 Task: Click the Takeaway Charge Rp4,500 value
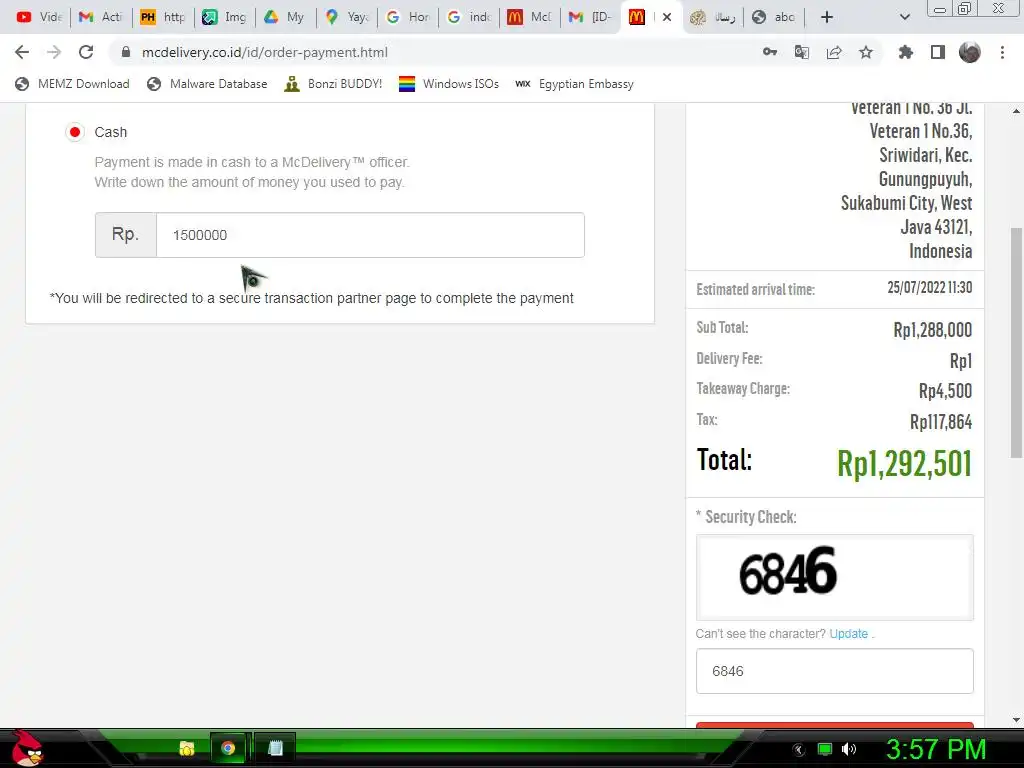coord(946,391)
